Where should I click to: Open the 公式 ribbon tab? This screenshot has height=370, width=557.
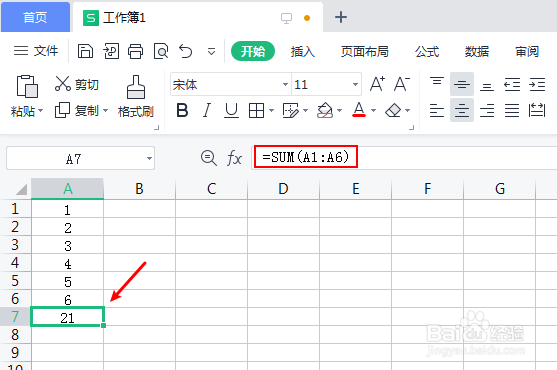(427, 51)
